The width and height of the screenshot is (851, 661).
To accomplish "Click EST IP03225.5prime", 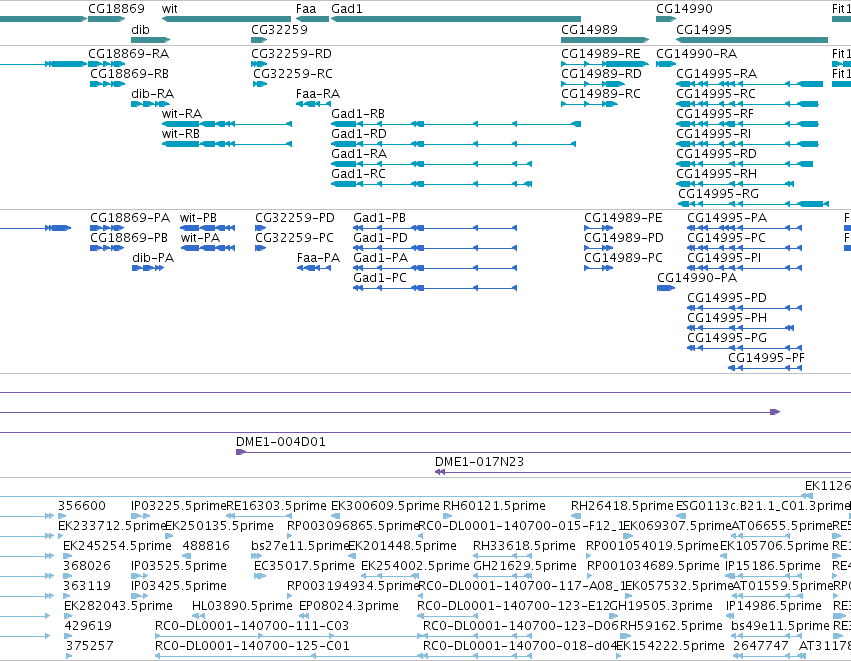I will (141, 517).
